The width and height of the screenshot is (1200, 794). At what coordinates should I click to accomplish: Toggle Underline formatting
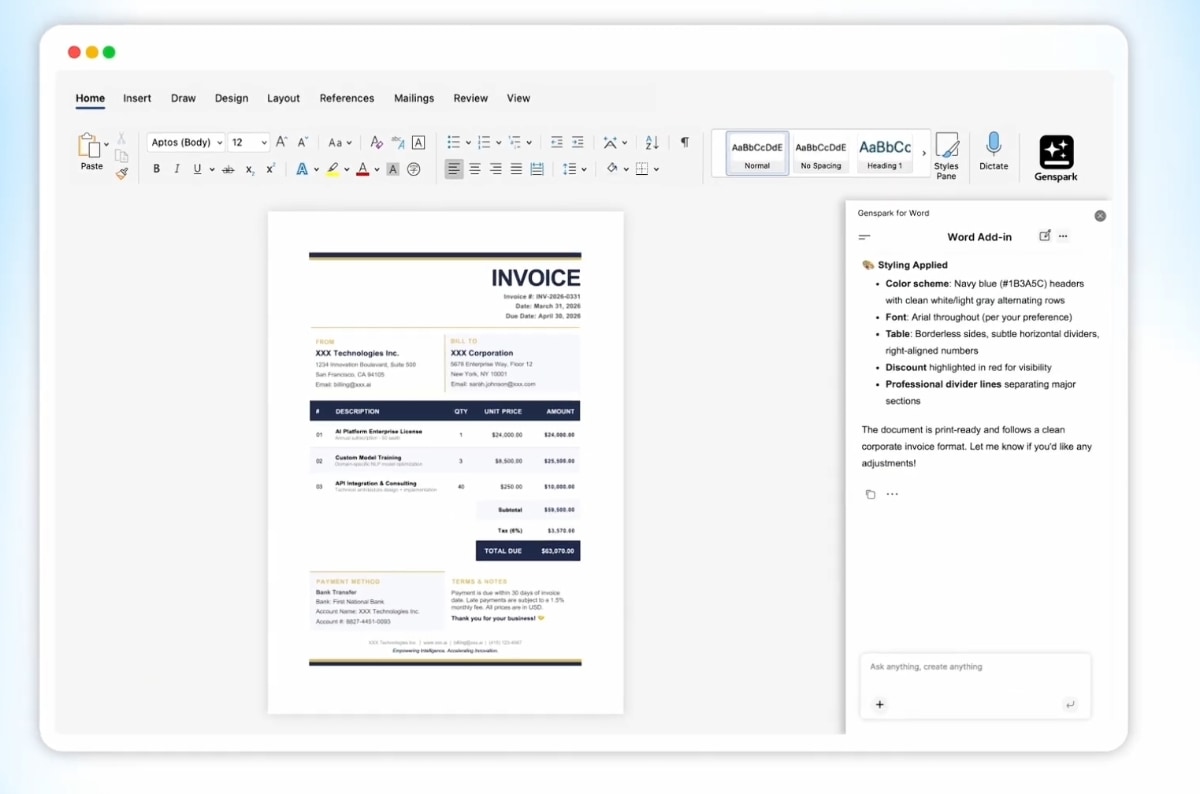(197, 169)
